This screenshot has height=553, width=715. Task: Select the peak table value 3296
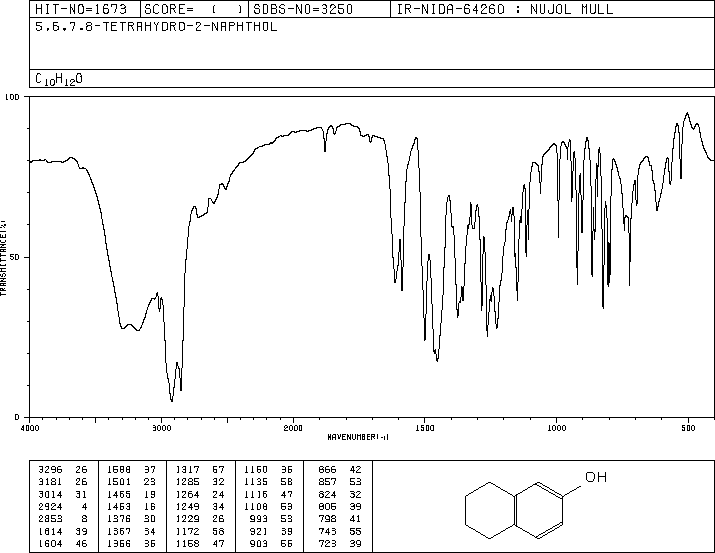click(50, 470)
